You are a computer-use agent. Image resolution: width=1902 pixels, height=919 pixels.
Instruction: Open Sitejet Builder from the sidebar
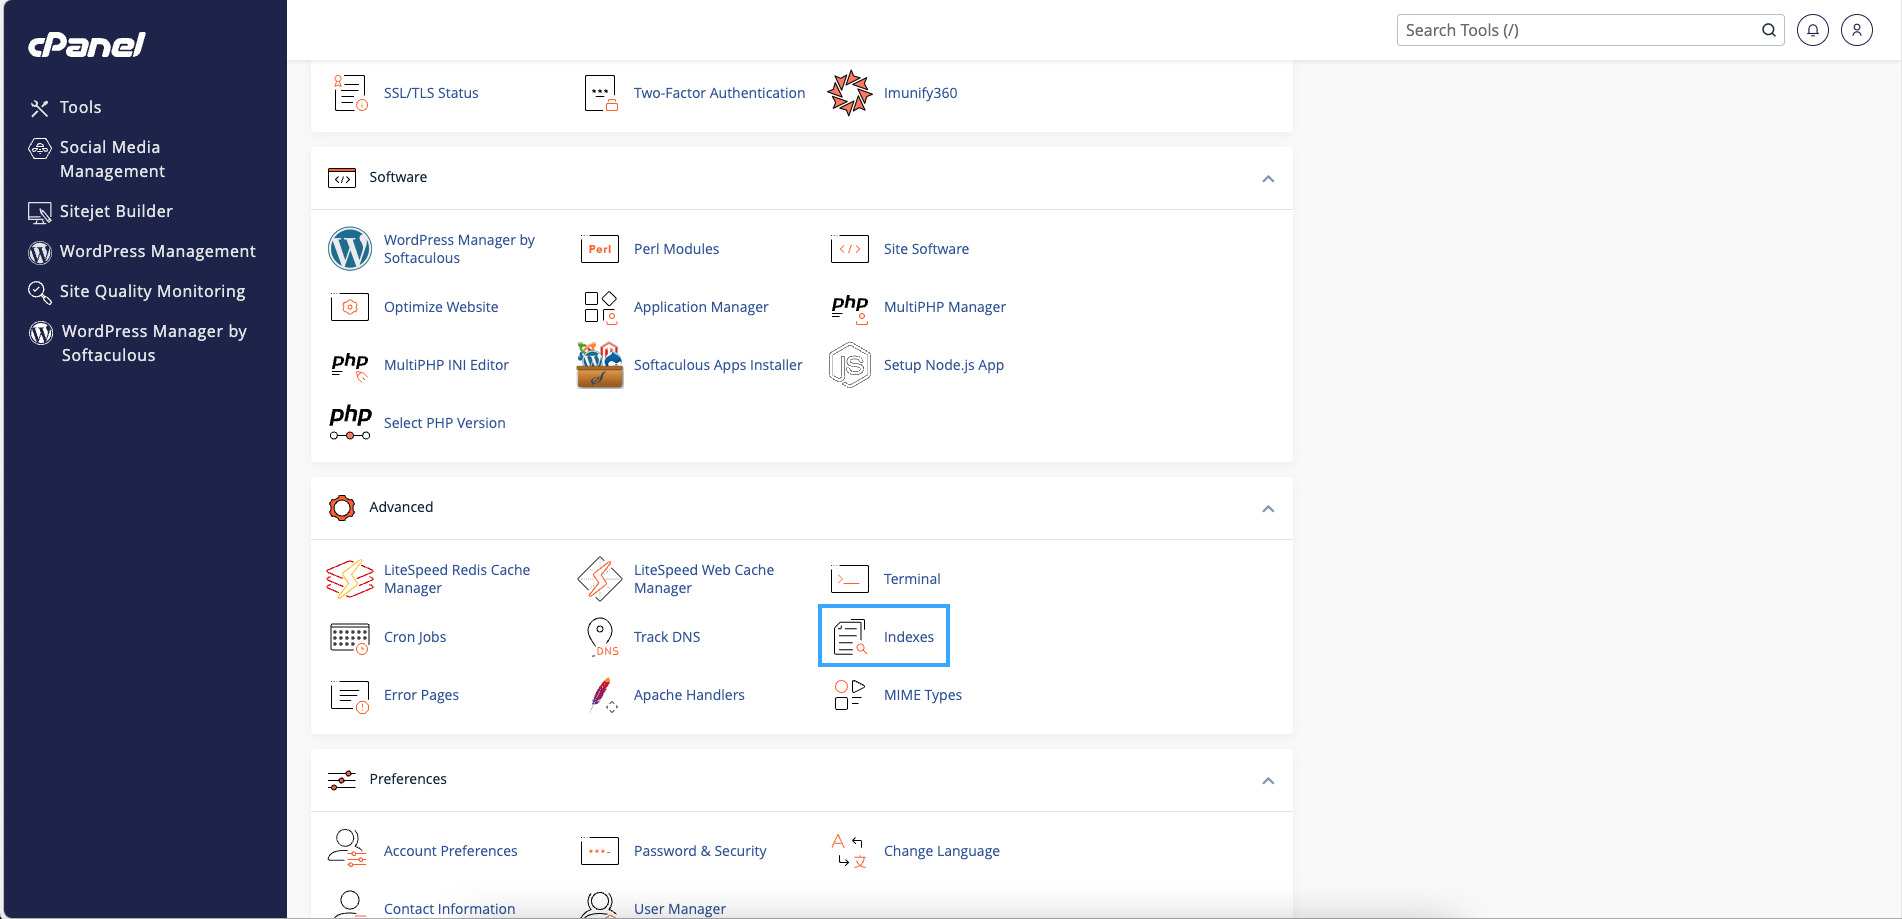point(113,211)
